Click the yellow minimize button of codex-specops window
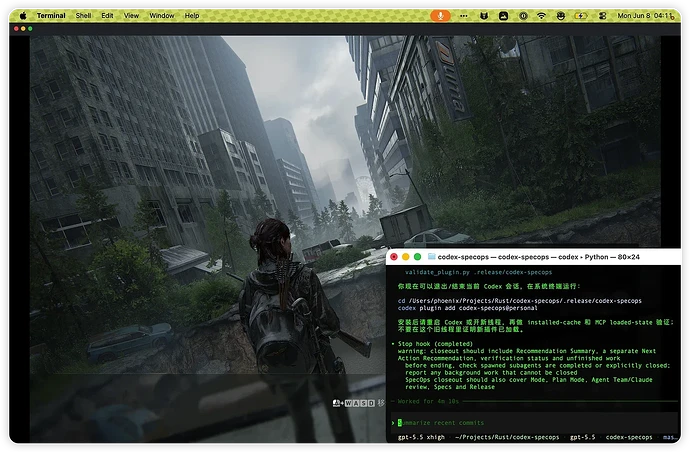Image resolution: width=690 pixels, height=452 pixels. point(406,257)
